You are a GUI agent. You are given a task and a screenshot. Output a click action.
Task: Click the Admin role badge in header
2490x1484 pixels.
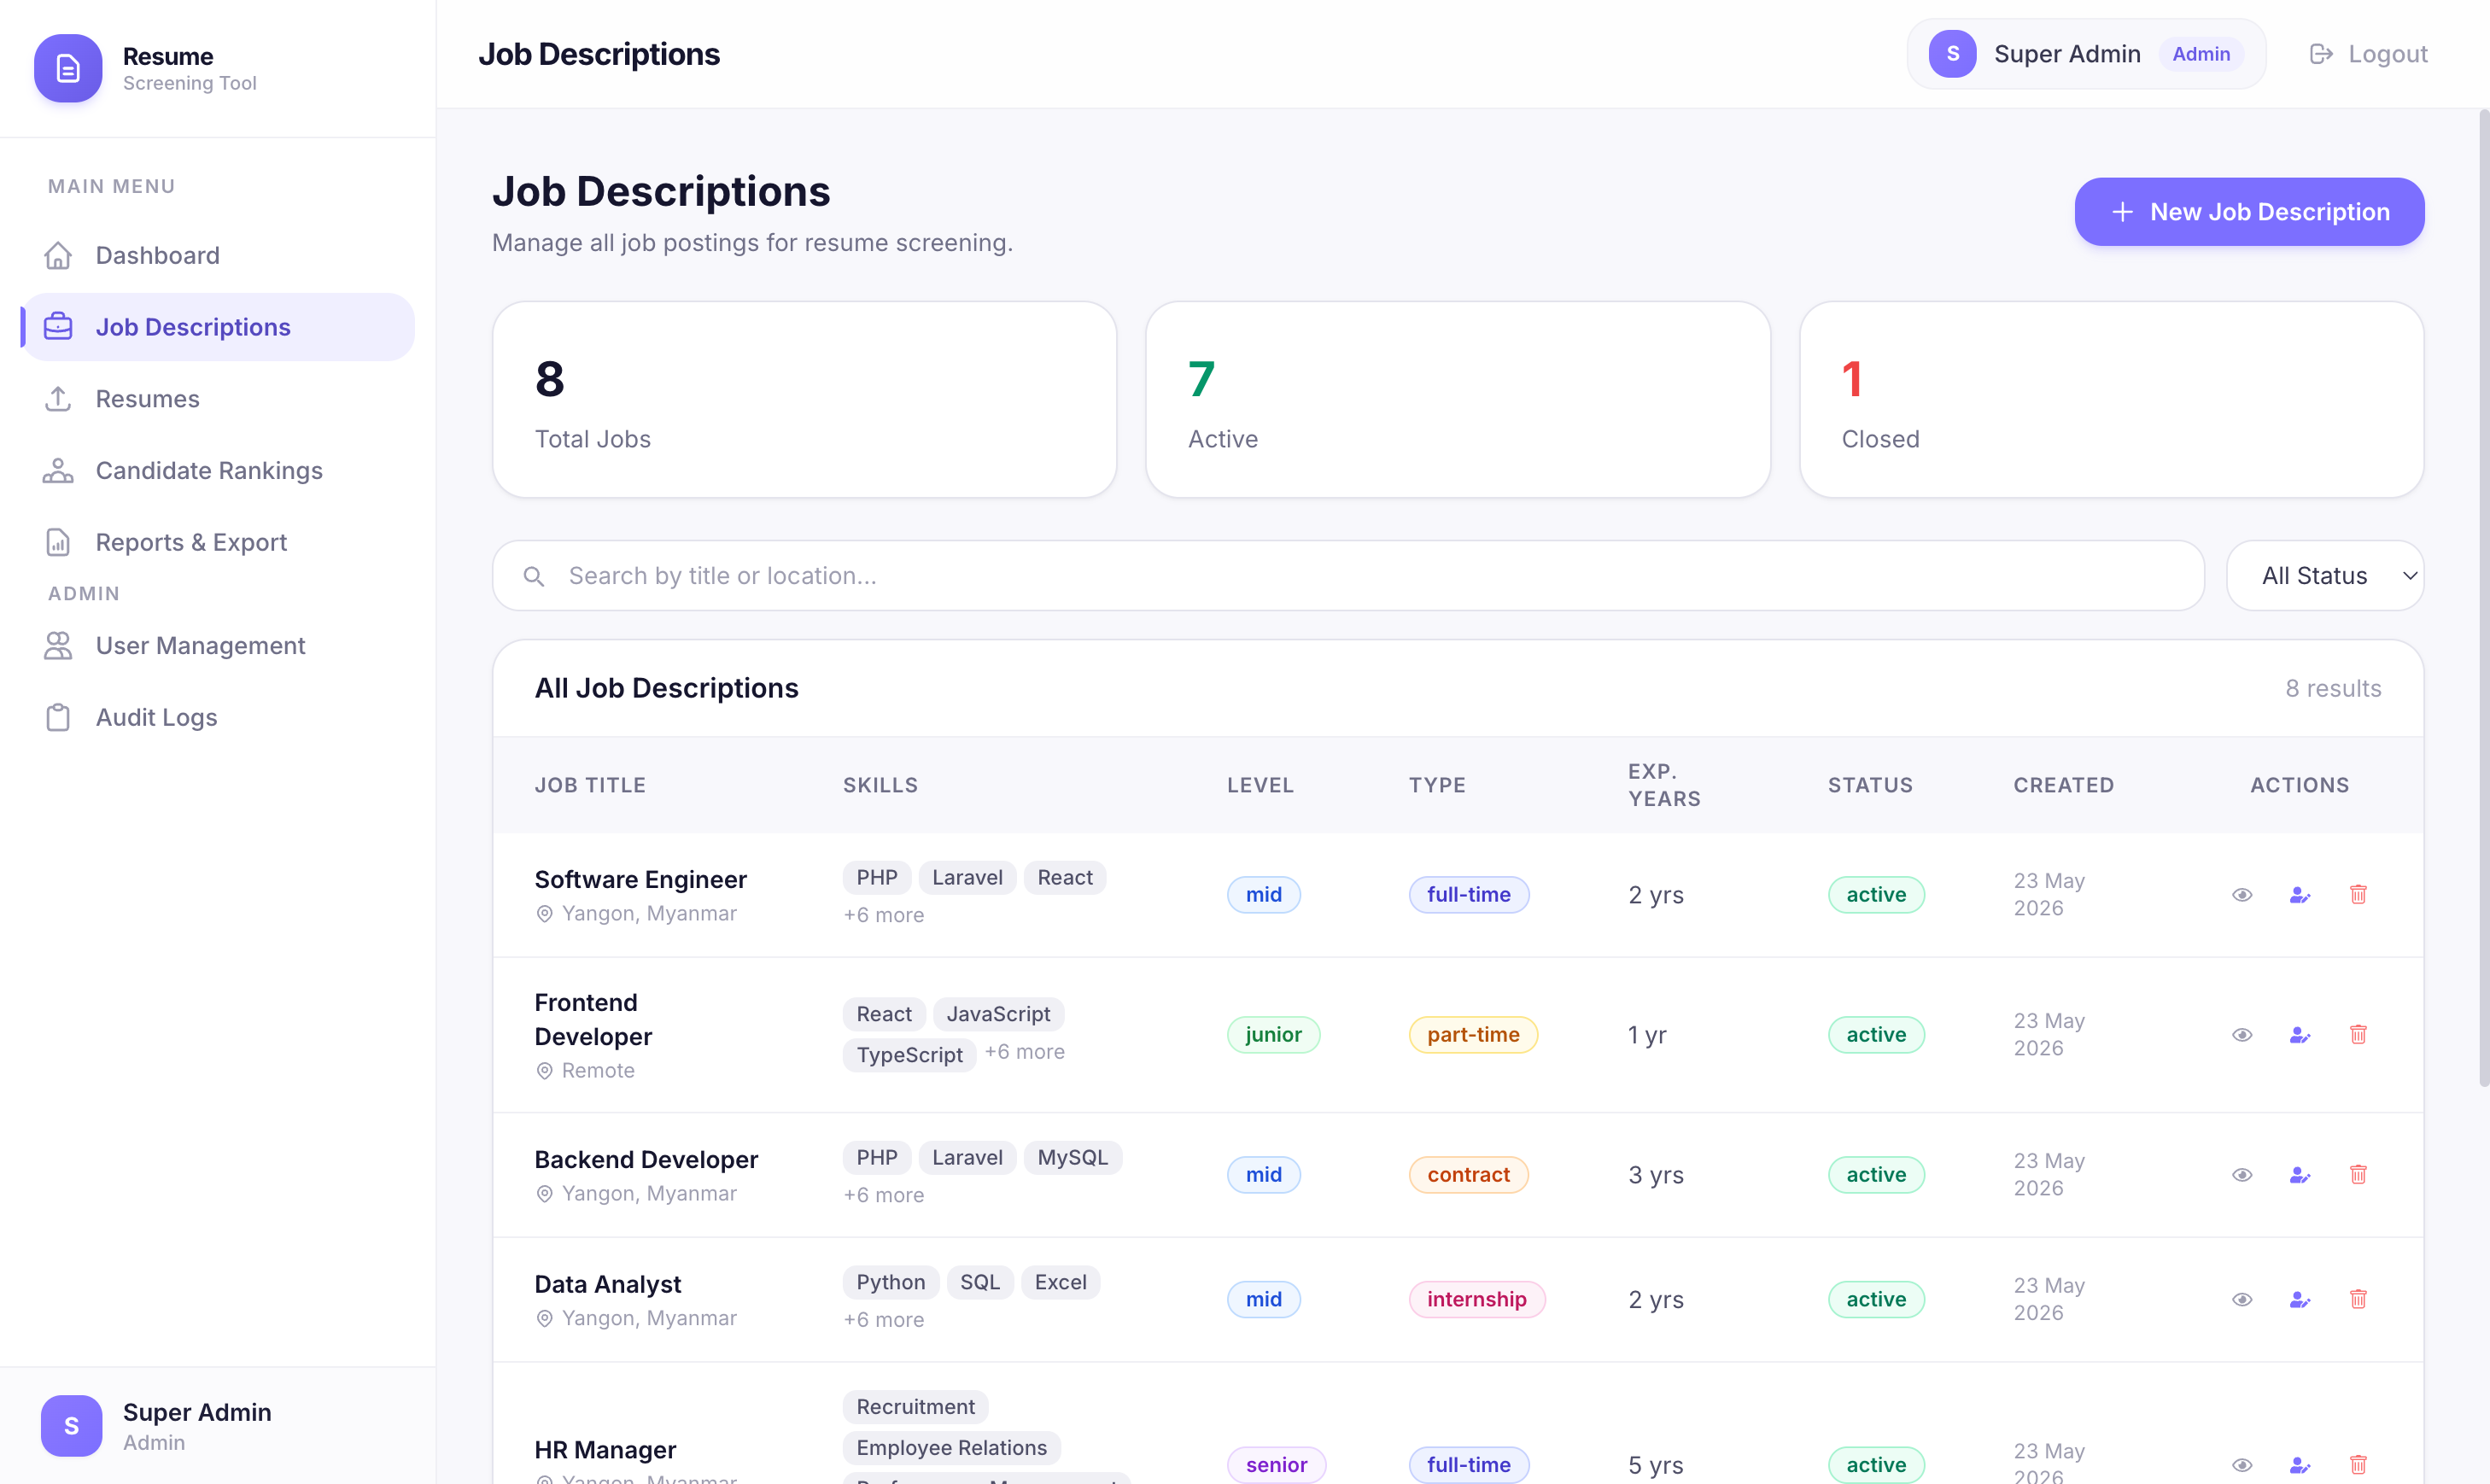pyautogui.click(x=2201, y=54)
